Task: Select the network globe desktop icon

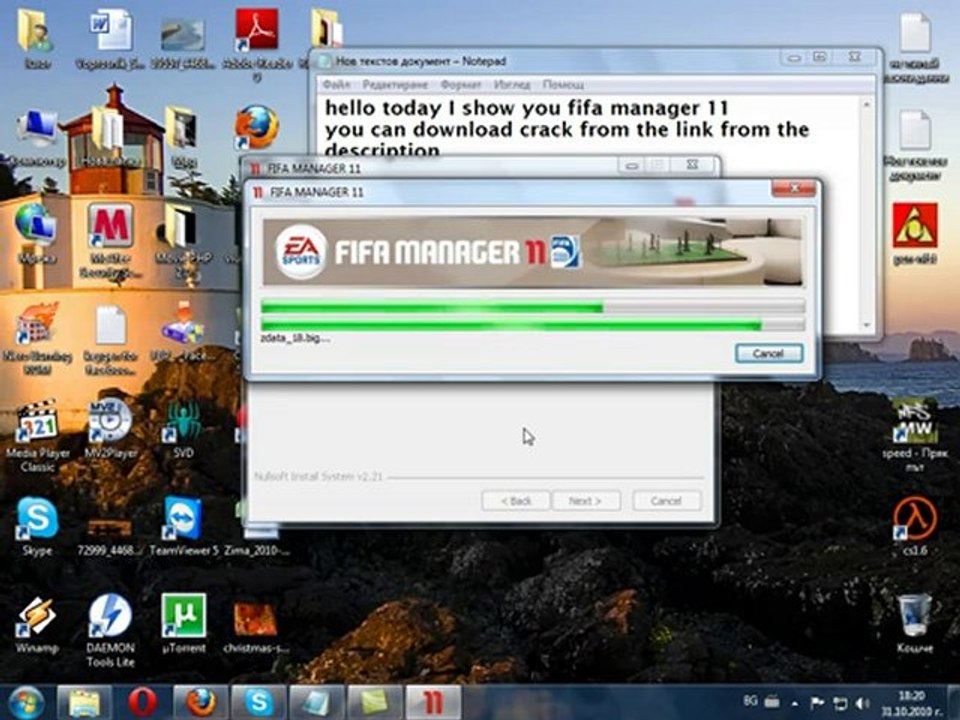Action: [36, 234]
